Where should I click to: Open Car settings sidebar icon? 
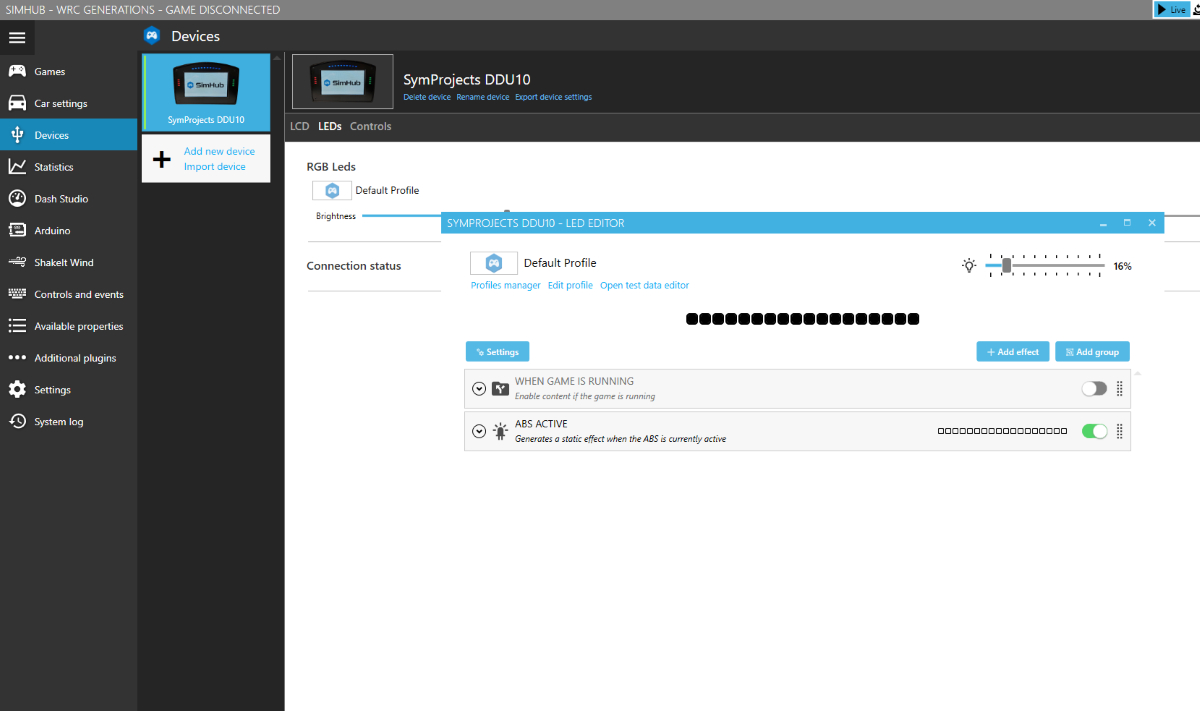[17, 104]
